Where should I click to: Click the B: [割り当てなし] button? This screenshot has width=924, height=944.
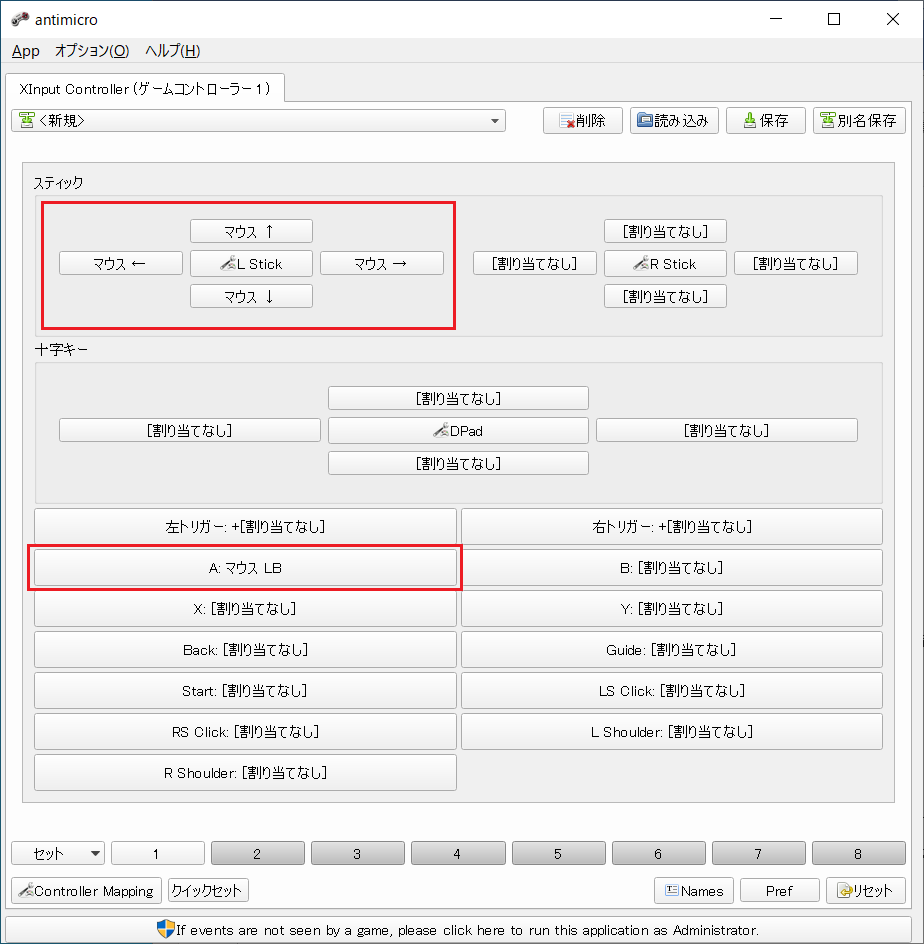672,568
